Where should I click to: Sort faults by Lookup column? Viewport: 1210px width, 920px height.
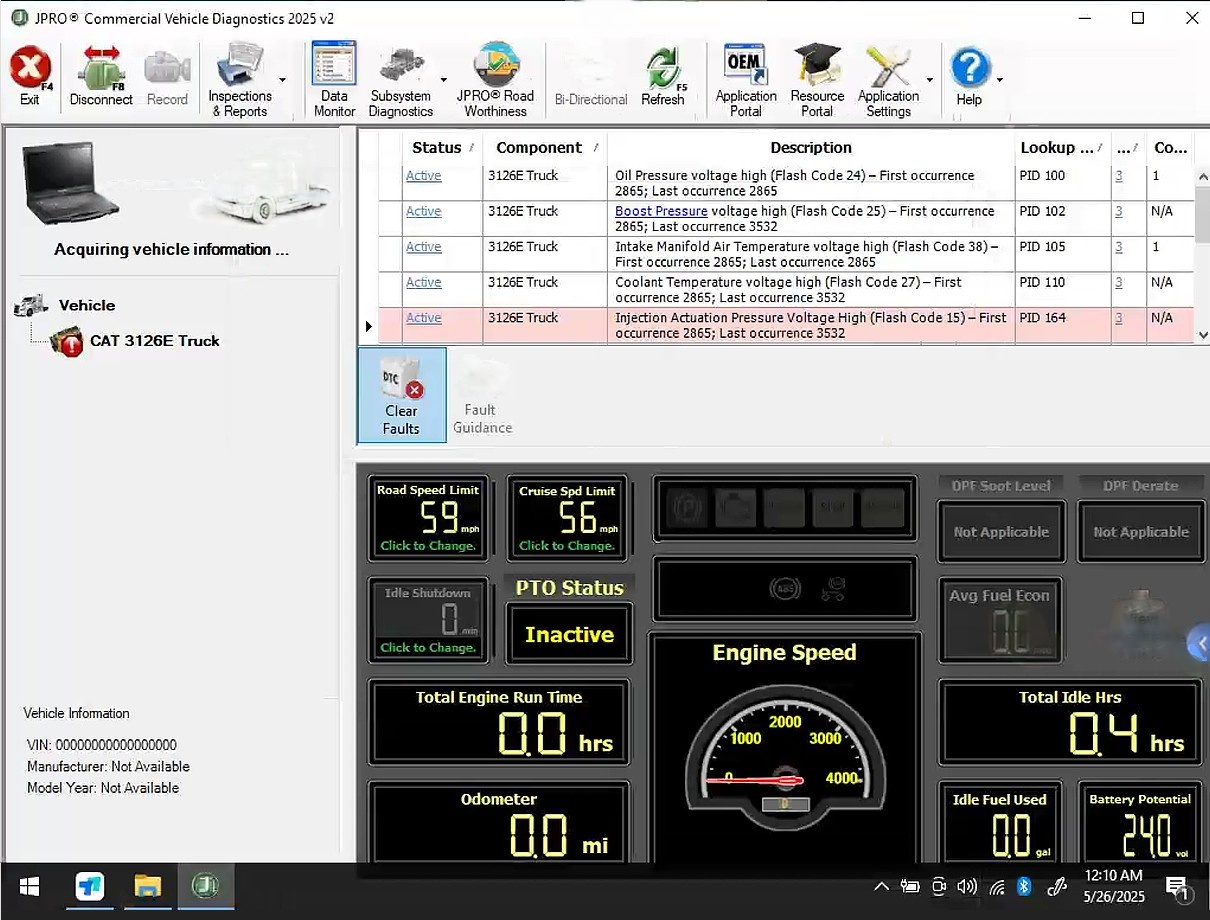coord(1062,147)
